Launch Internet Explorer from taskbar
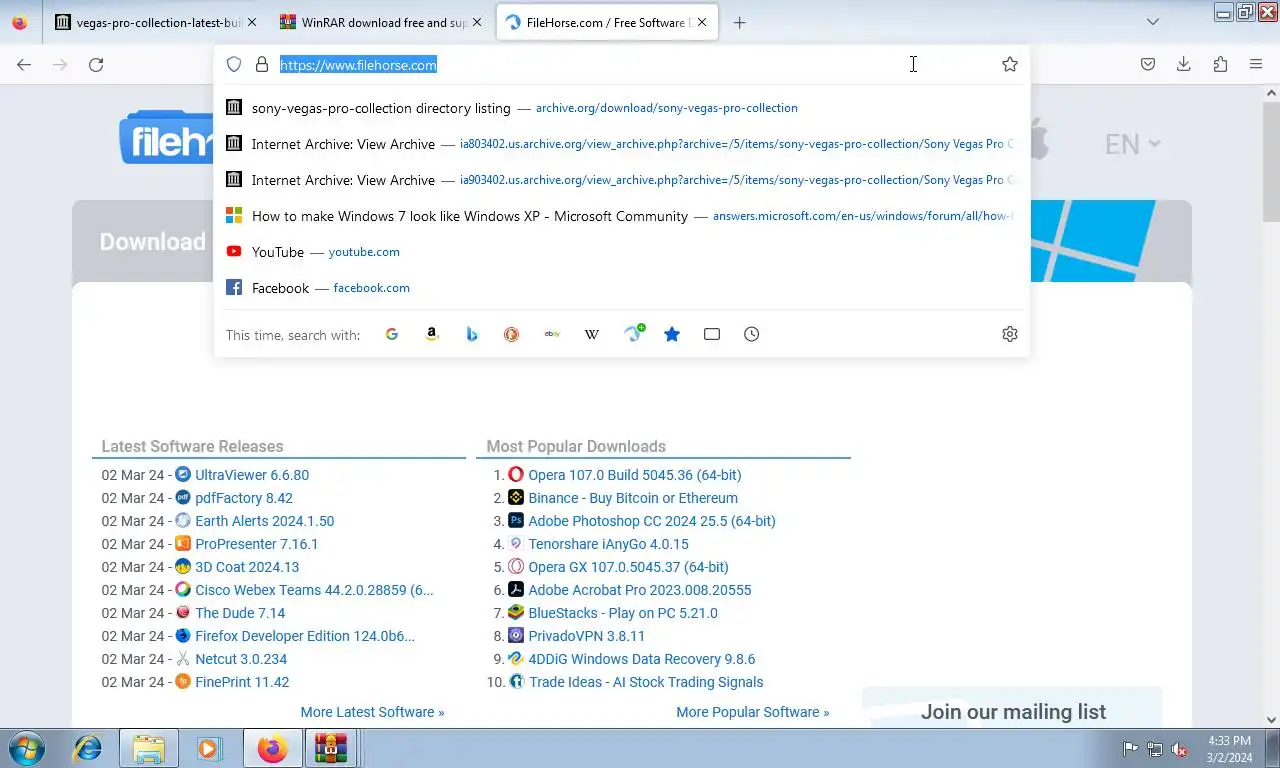1280x768 pixels. (88, 748)
